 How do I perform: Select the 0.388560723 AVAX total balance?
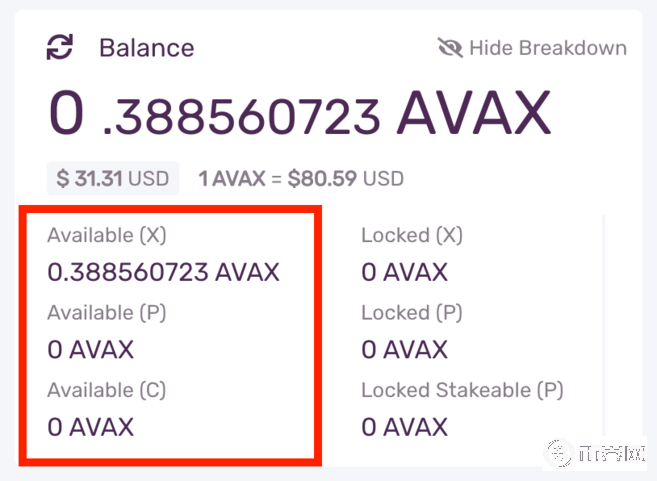300,115
